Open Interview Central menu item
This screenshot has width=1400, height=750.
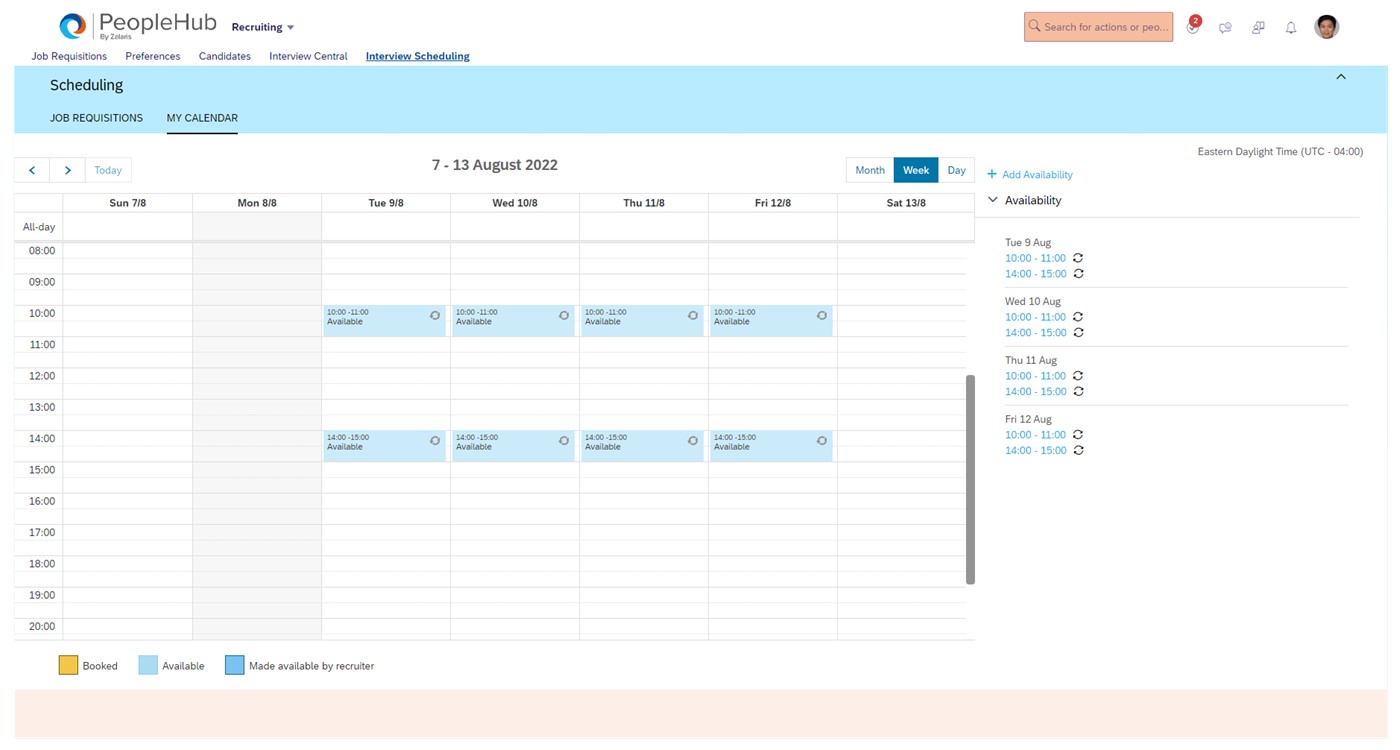pos(308,56)
